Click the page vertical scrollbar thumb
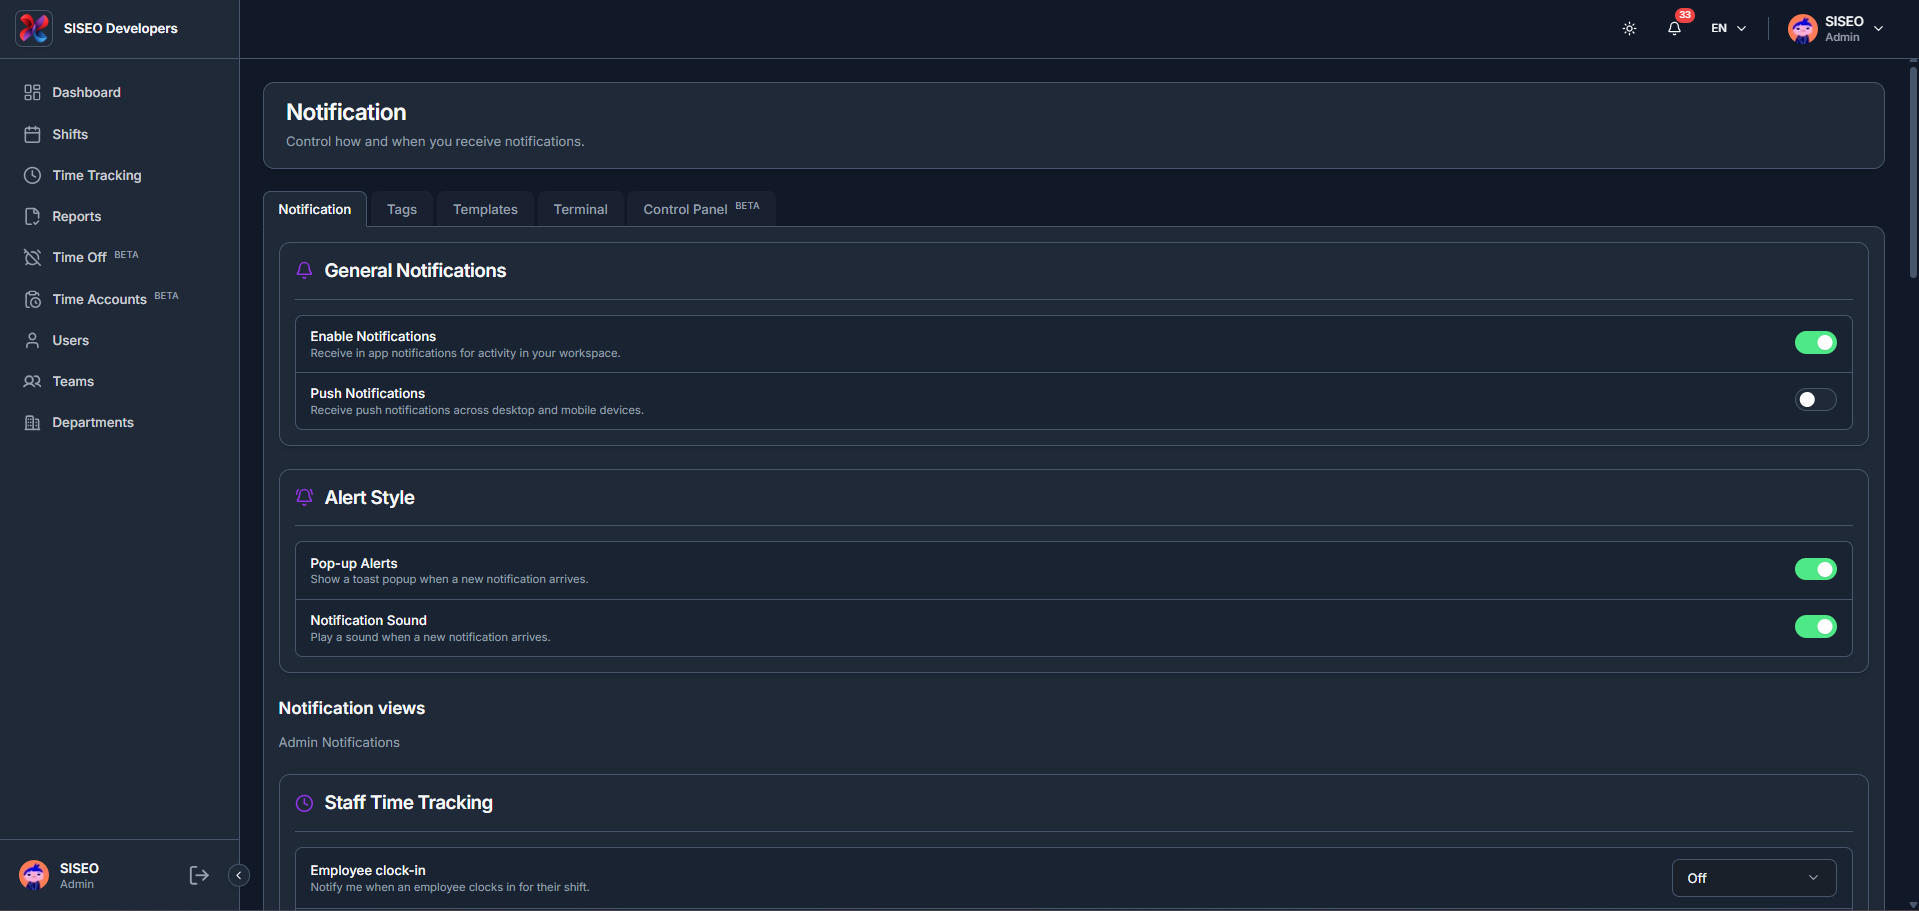The width and height of the screenshot is (1919, 911). pos(1912,170)
